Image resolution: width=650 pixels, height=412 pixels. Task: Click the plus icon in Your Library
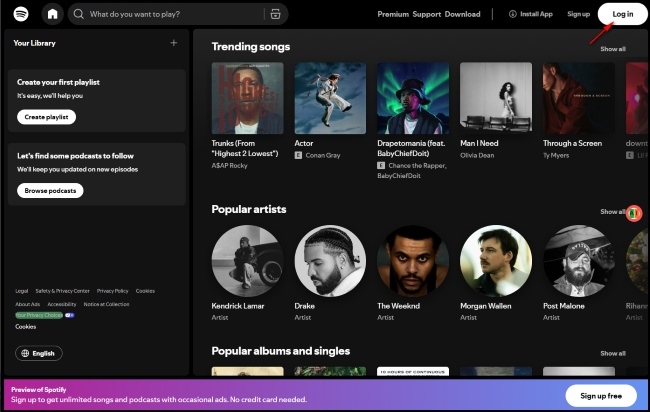pyautogui.click(x=174, y=43)
